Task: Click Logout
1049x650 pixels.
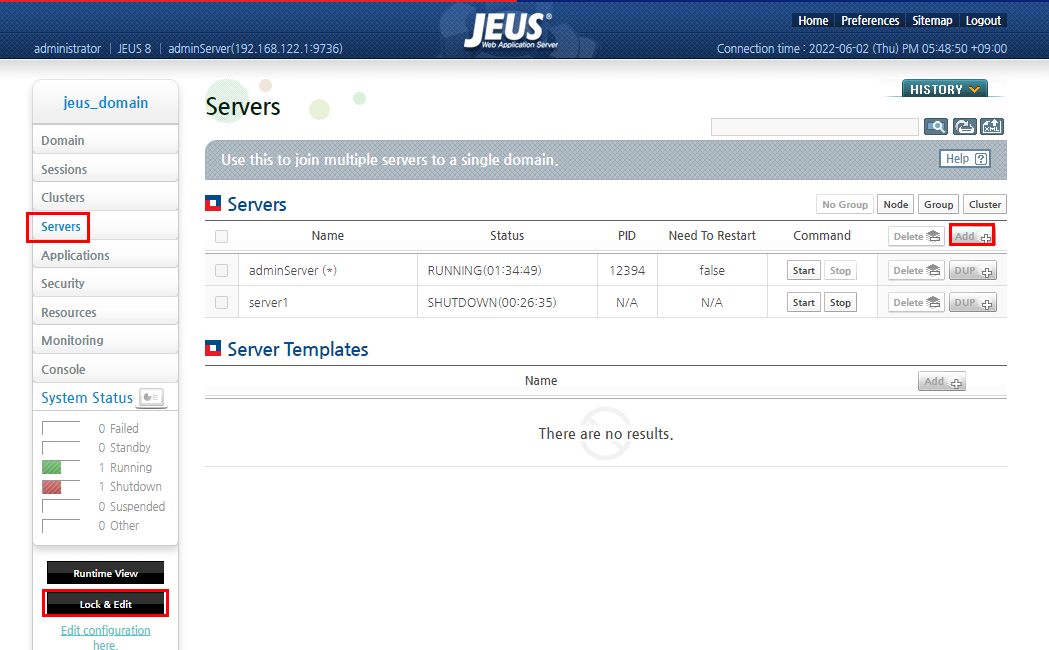Action: 983,21
